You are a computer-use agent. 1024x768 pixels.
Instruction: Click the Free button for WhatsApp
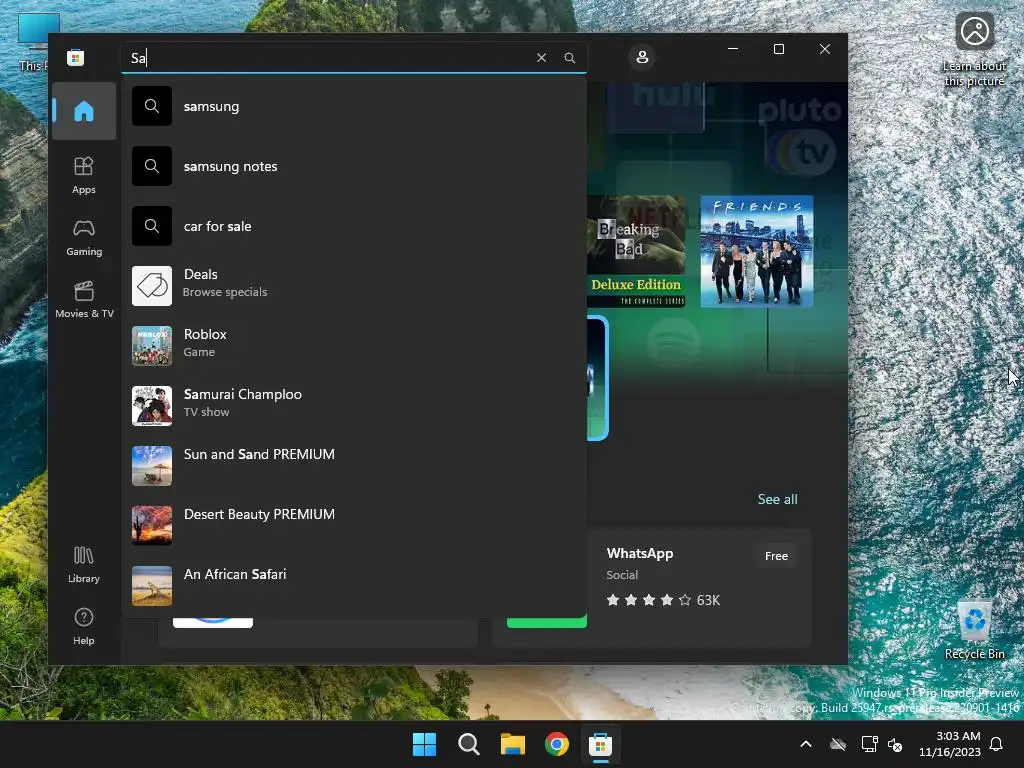click(776, 556)
